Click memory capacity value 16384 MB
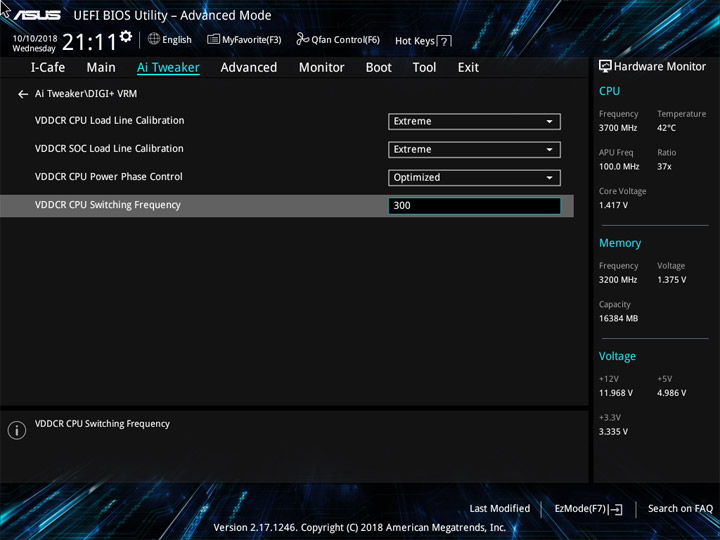Screen dimensions: 720x540 [619, 318]
